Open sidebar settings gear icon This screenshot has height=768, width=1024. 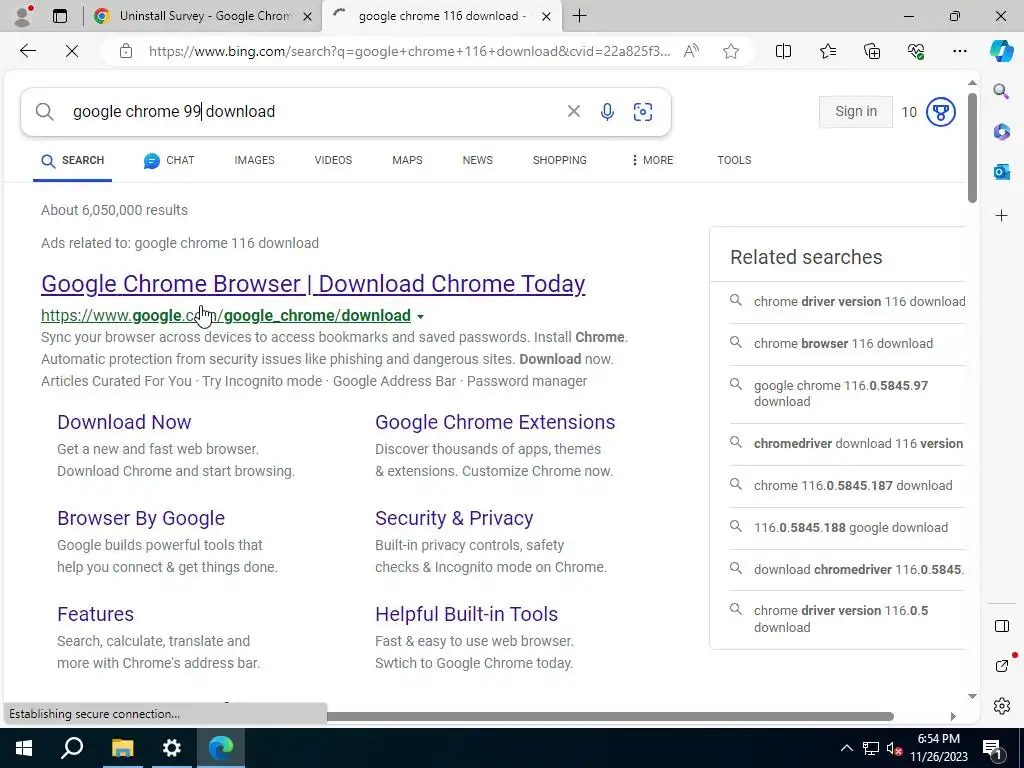[x=1002, y=706]
